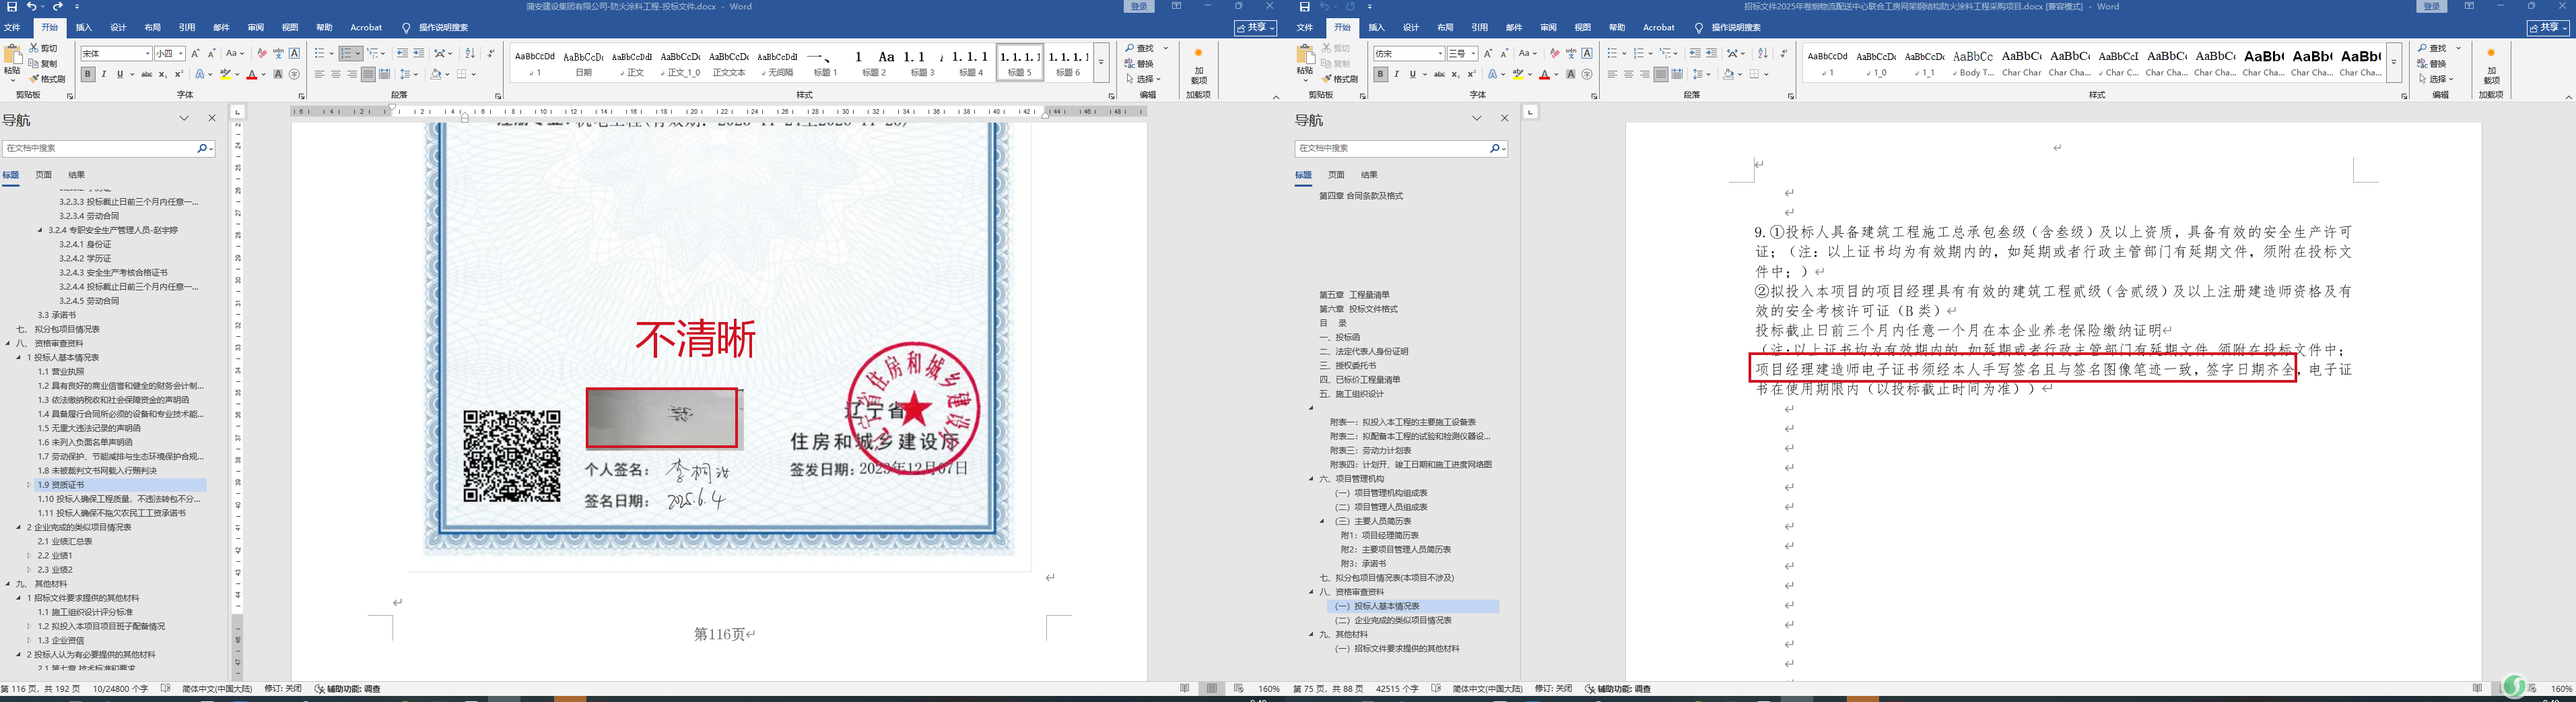The image size is (2576, 702).
Task: Toggle Bold in left Word window
Action: coord(88,74)
